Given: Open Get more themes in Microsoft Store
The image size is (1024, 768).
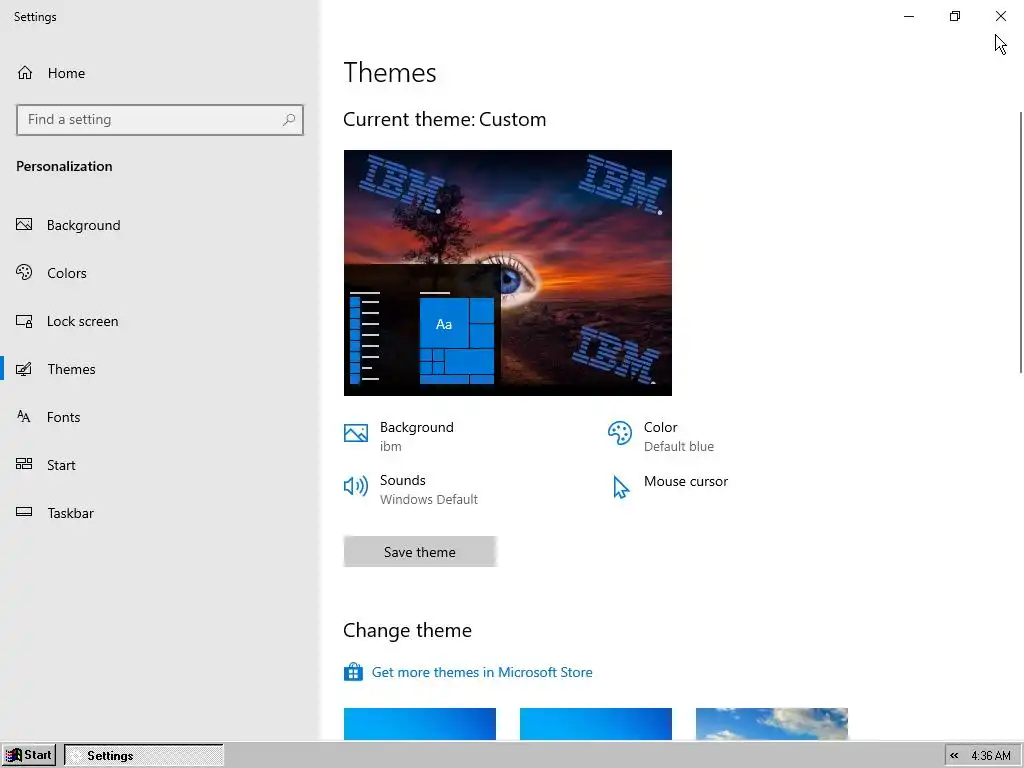Looking at the screenshot, I should [x=482, y=672].
